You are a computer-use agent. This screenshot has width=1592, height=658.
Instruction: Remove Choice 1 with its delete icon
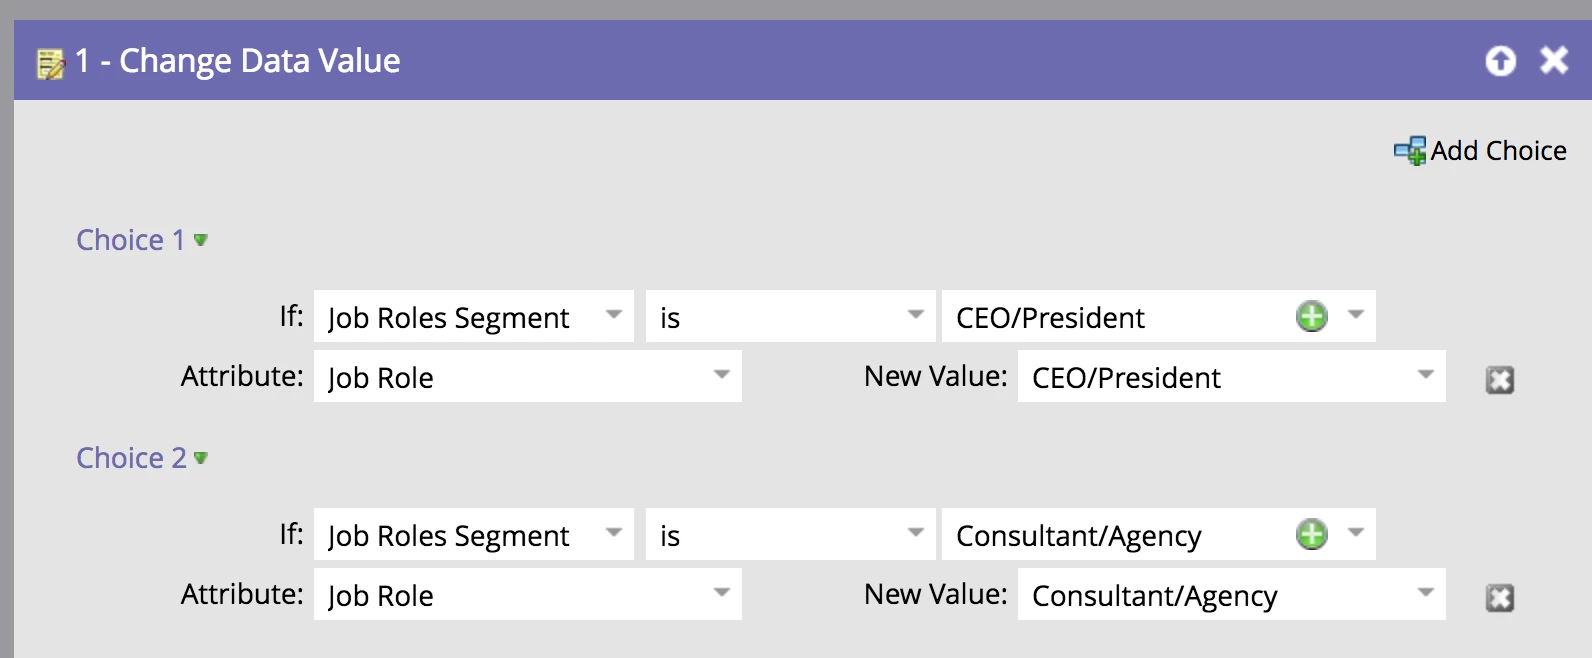1499,380
